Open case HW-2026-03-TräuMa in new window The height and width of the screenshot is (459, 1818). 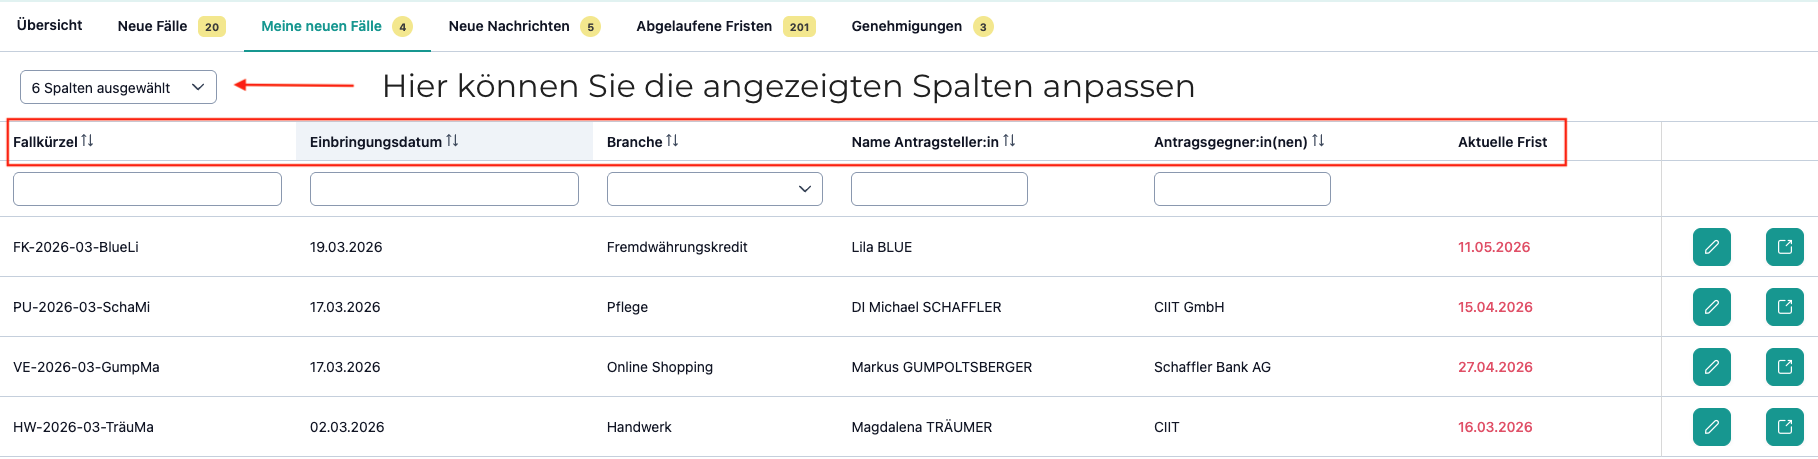coord(1784,427)
